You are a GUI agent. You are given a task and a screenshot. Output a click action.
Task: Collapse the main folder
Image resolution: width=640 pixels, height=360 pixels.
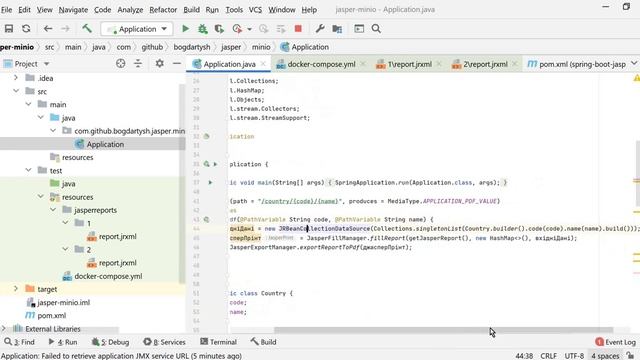[28, 104]
